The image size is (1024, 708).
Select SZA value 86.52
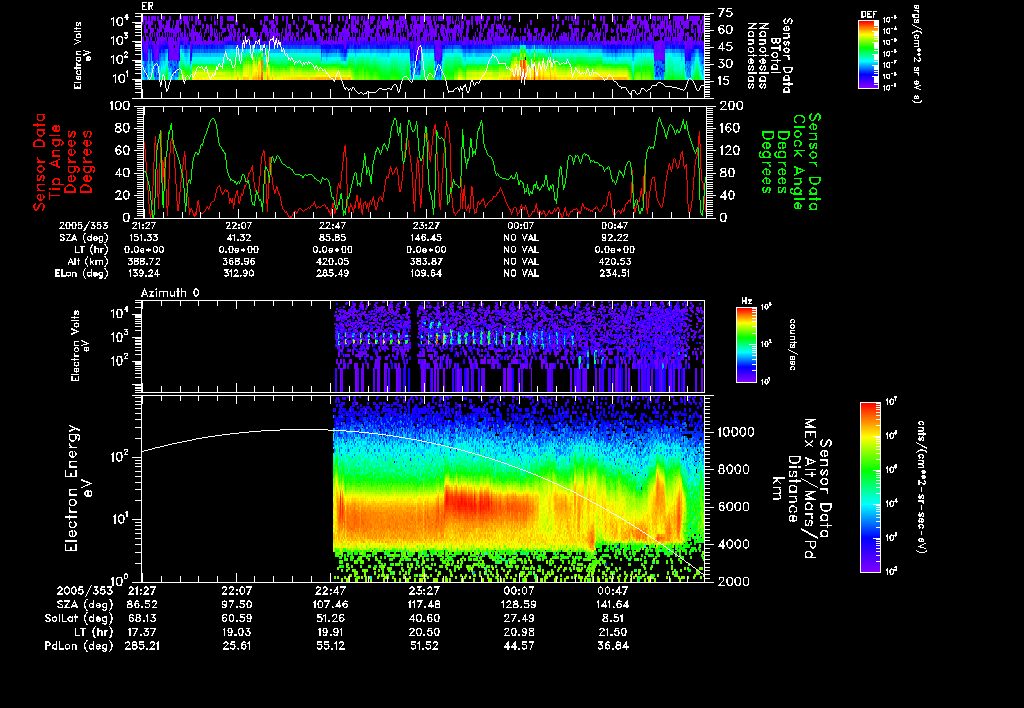point(142,605)
